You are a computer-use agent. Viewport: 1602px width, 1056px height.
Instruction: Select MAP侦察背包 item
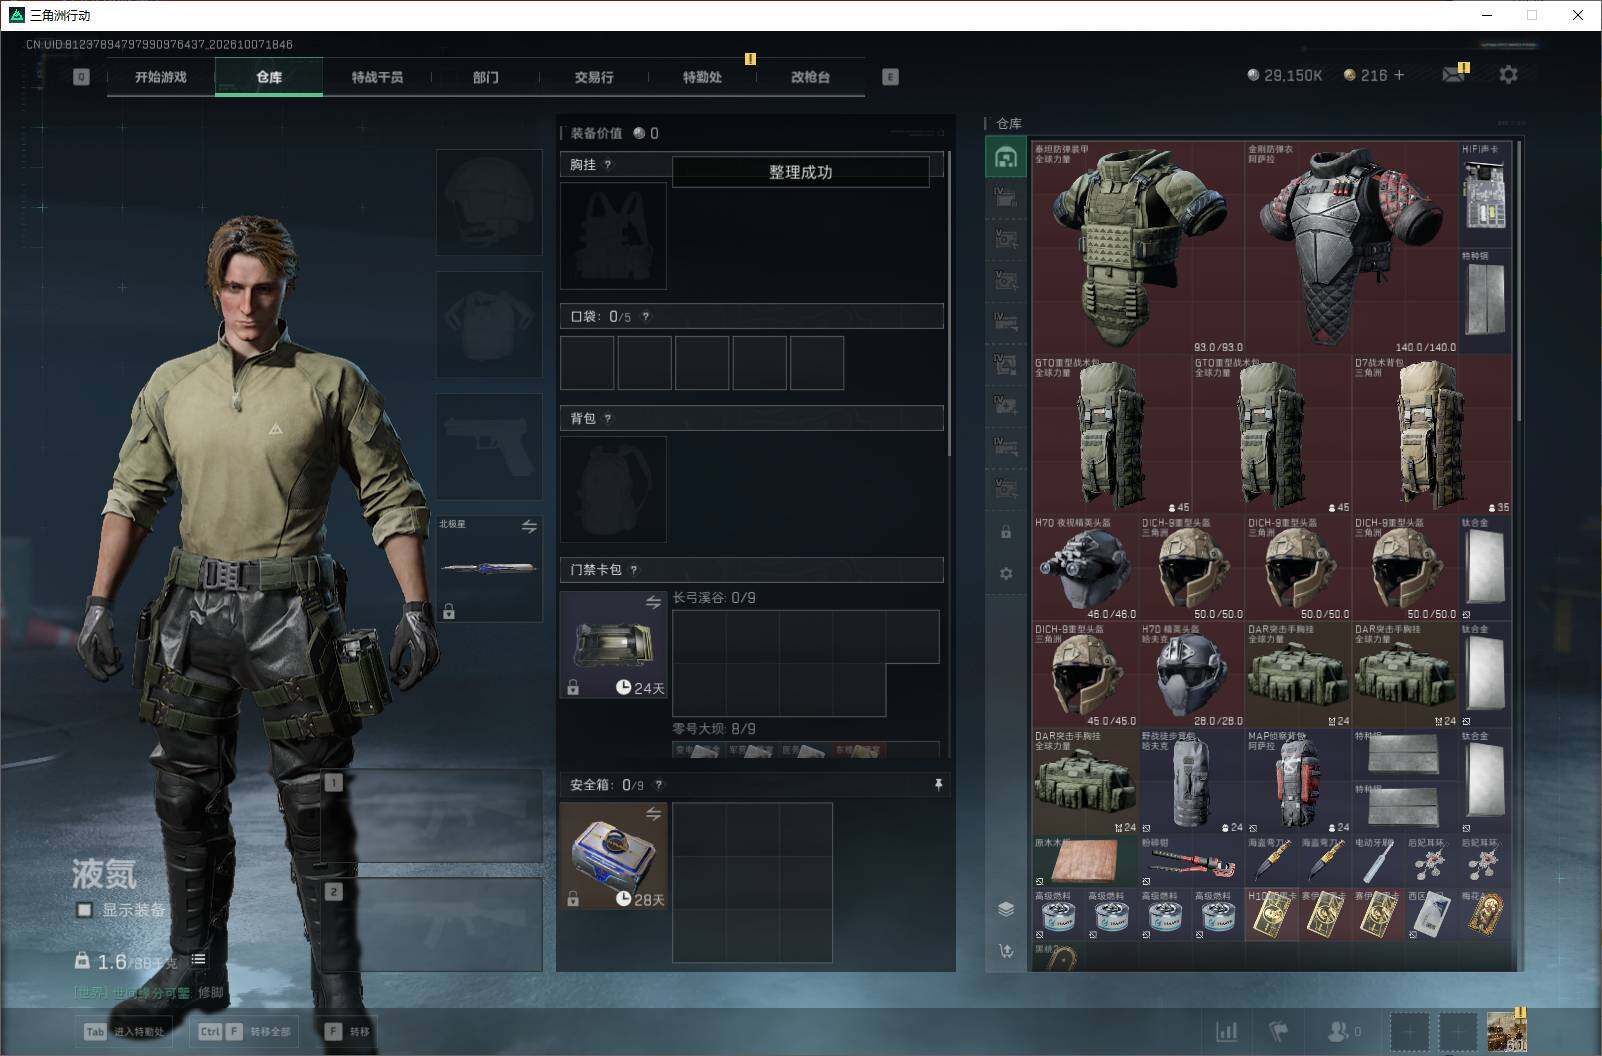click(x=1298, y=782)
